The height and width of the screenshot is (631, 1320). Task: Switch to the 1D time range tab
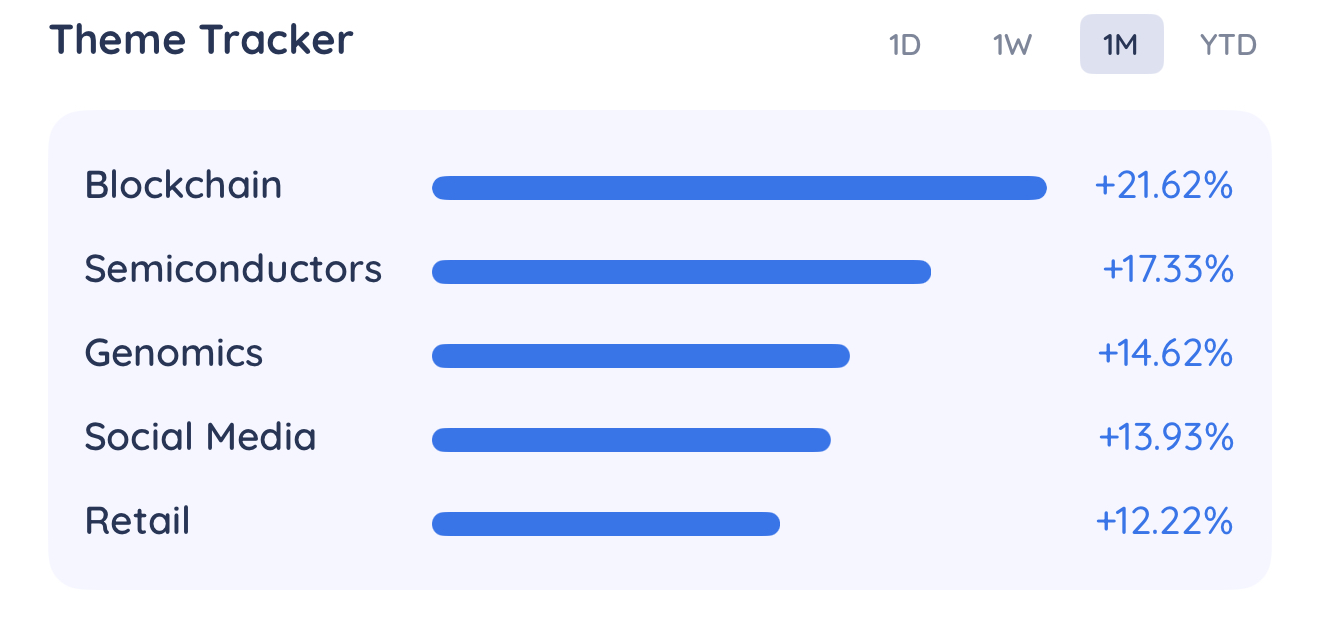[x=904, y=45]
